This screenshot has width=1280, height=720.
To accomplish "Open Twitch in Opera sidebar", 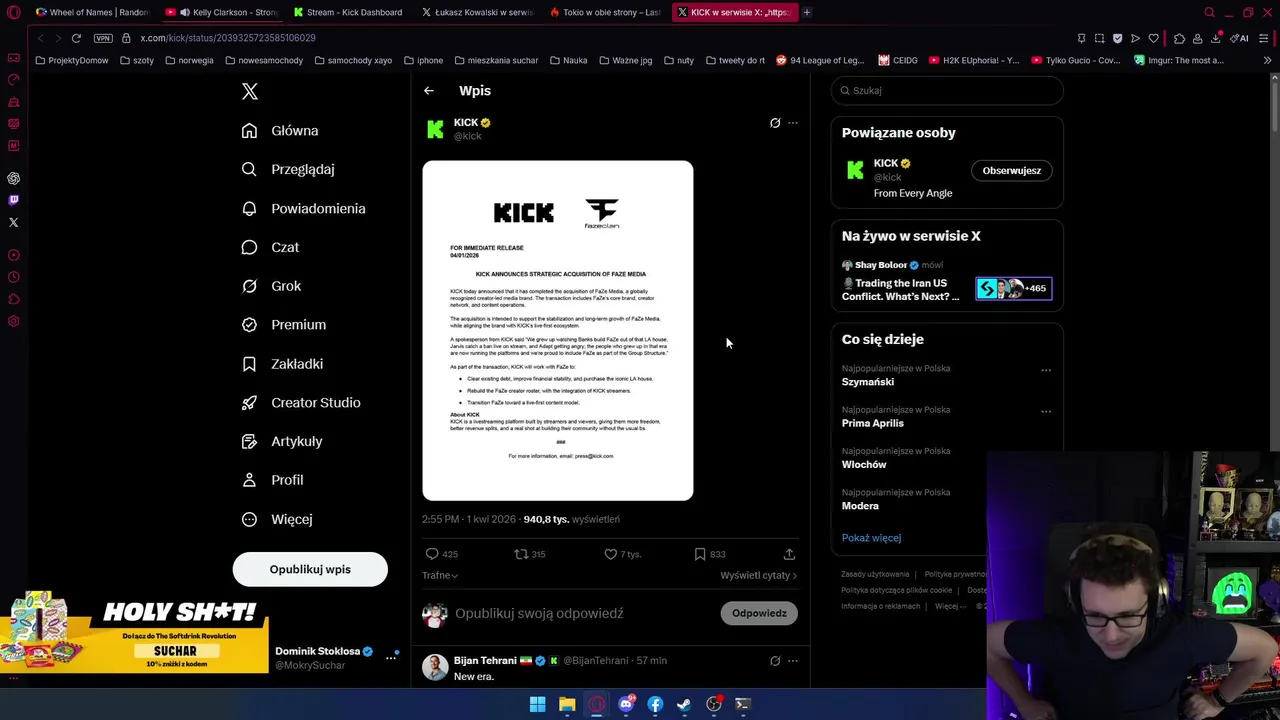I will tap(14, 201).
